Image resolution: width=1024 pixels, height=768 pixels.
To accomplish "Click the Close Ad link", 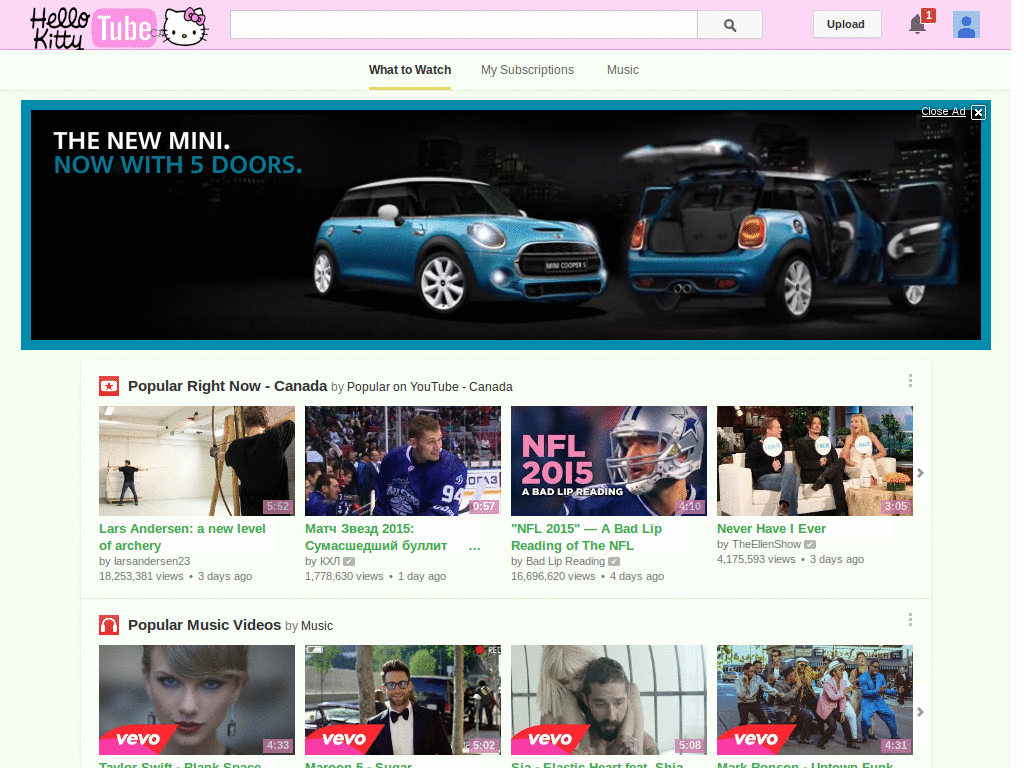I will [x=943, y=112].
